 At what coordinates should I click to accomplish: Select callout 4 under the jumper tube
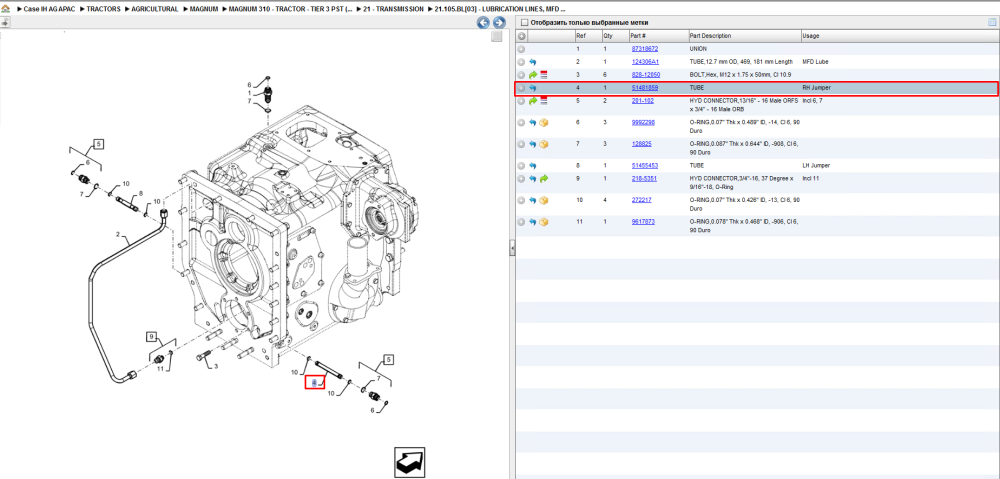tap(314, 382)
